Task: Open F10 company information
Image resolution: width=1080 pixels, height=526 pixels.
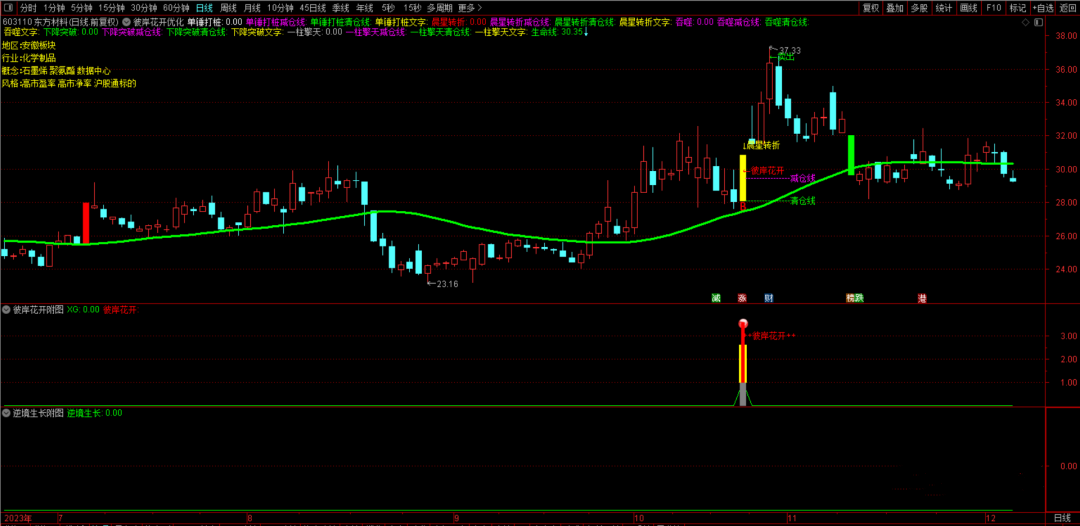Action: 993,8
